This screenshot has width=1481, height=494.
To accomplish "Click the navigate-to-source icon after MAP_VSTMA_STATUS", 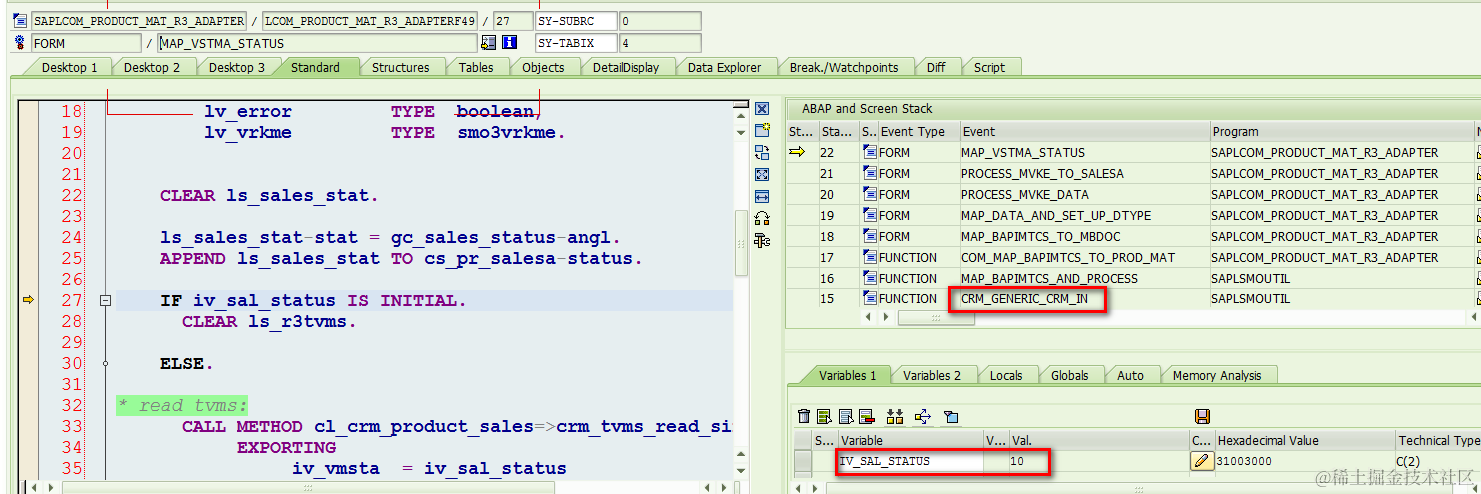I will click(x=488, y=43).
